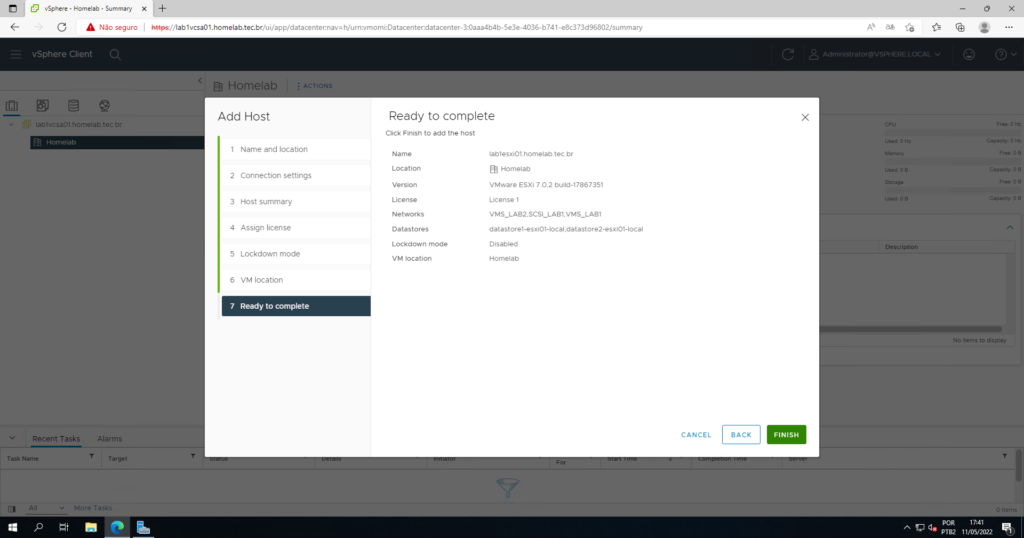Open a new browser tab
The height and width of the screenshot is (538, 1024).
pyautogui.click(x=162, y=8)
